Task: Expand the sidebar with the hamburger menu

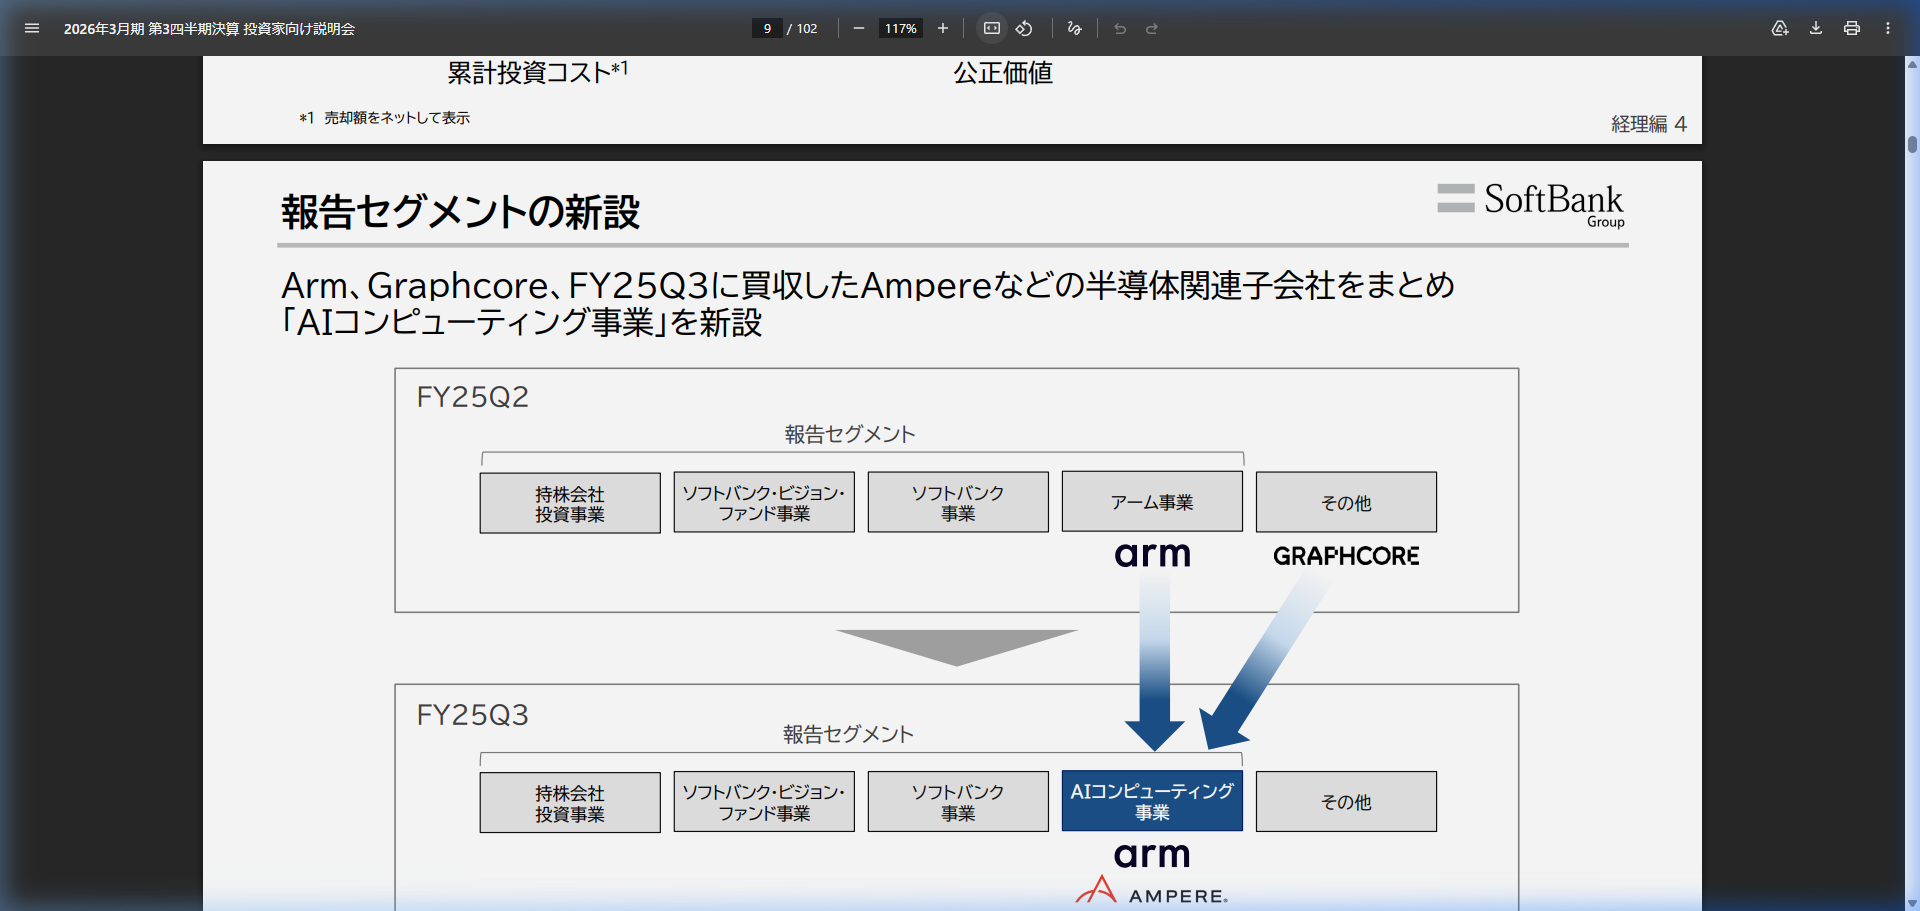Action: tap(32, 28)
